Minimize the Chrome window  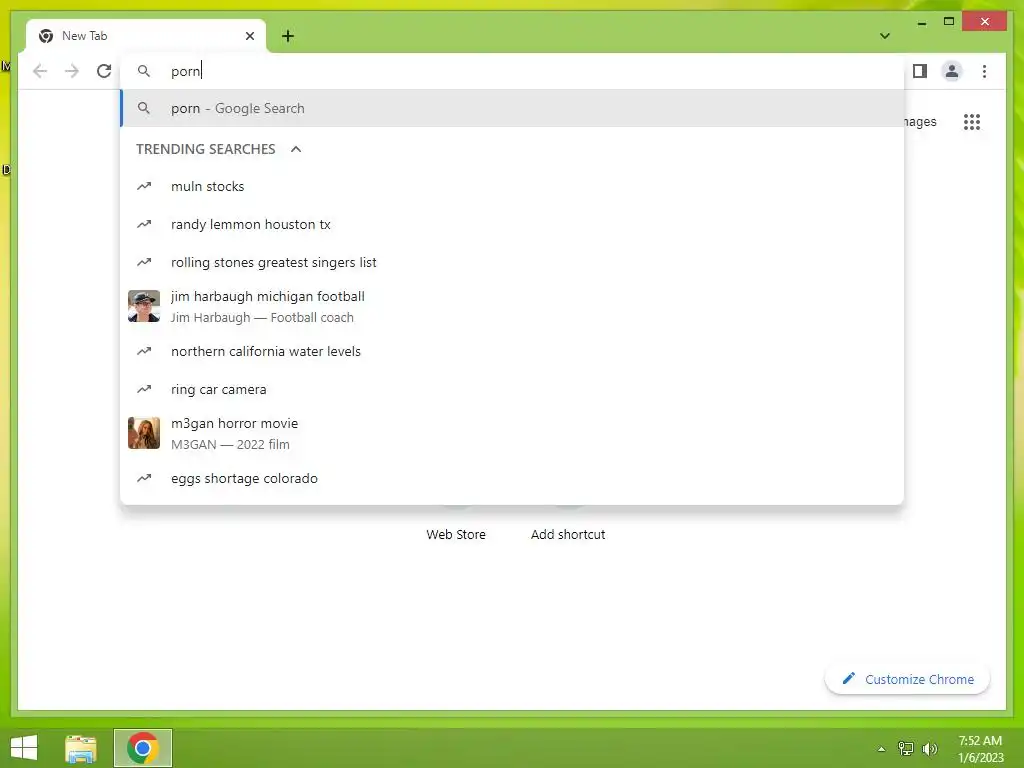coord(921,23)
